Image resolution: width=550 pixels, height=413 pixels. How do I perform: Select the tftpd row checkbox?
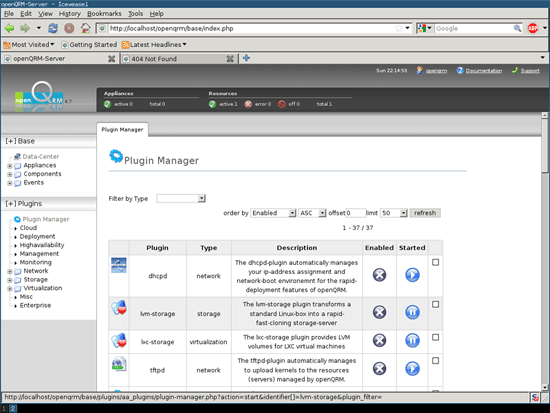coord(435,360)
